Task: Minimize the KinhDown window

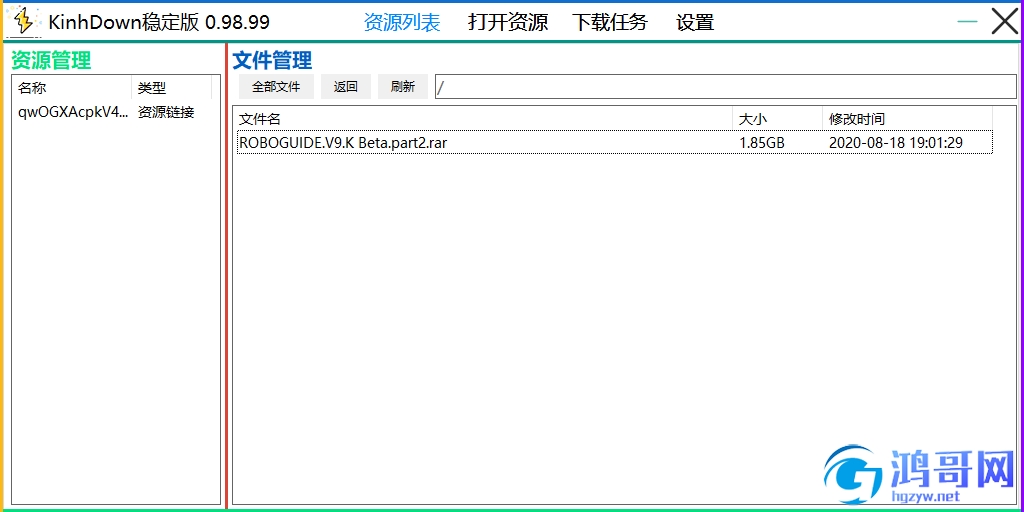Action: click(x=967, y=22)
